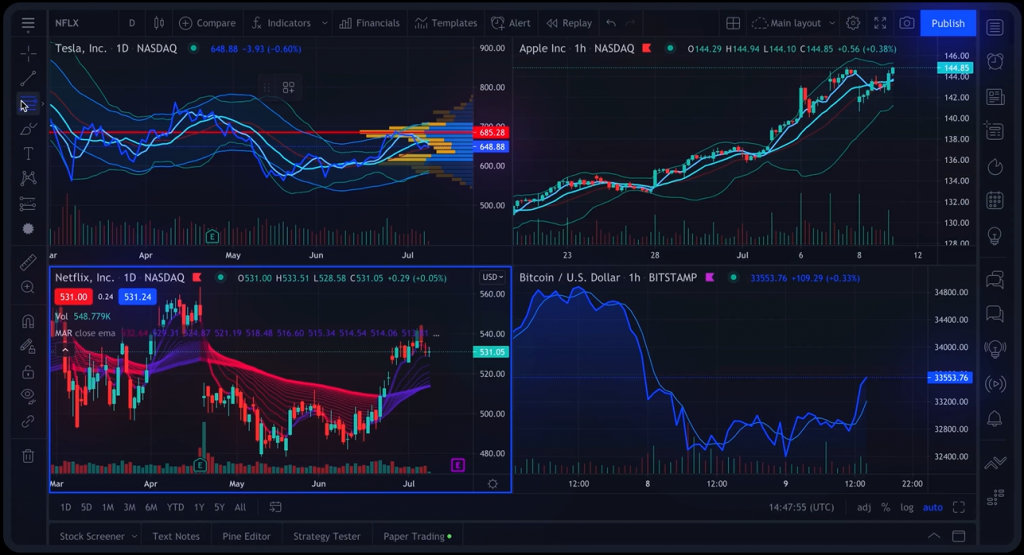The width and height of the screenshot is (1024, 555).
Task: Open the select layout grid icon
Action: click(x=733, y=23)
